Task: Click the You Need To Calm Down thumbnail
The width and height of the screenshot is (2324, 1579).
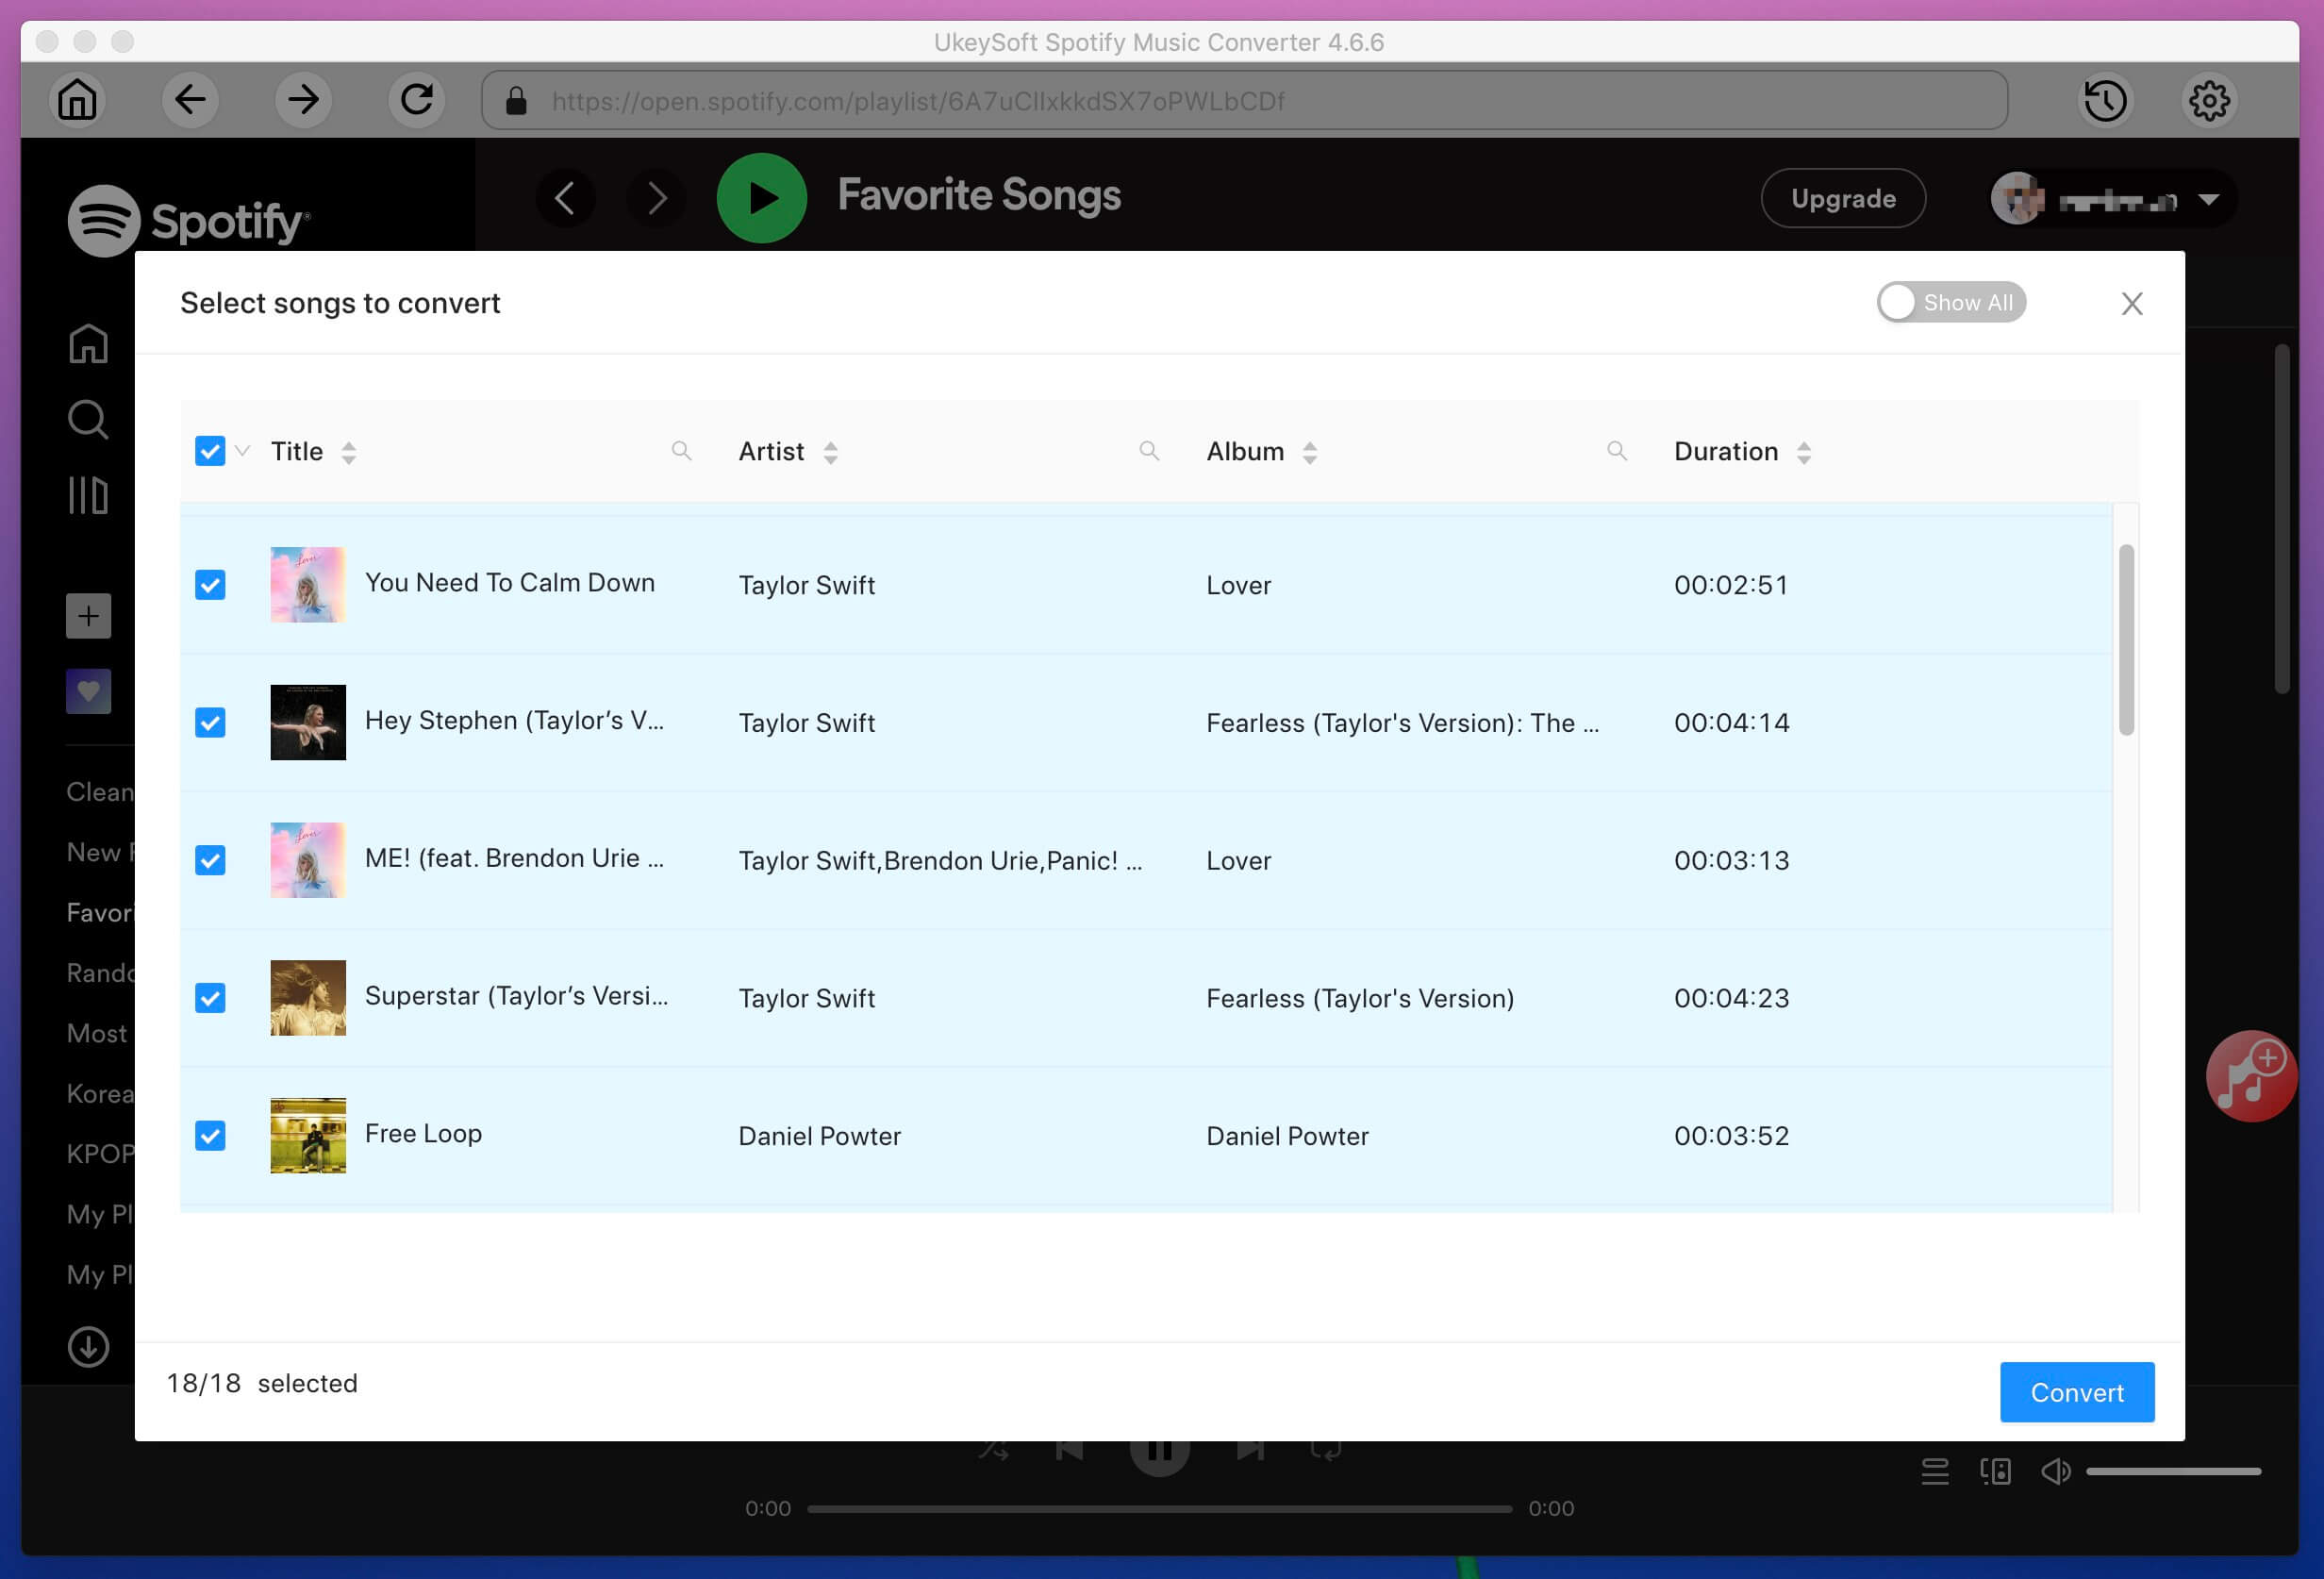Action: click(308, 583)
